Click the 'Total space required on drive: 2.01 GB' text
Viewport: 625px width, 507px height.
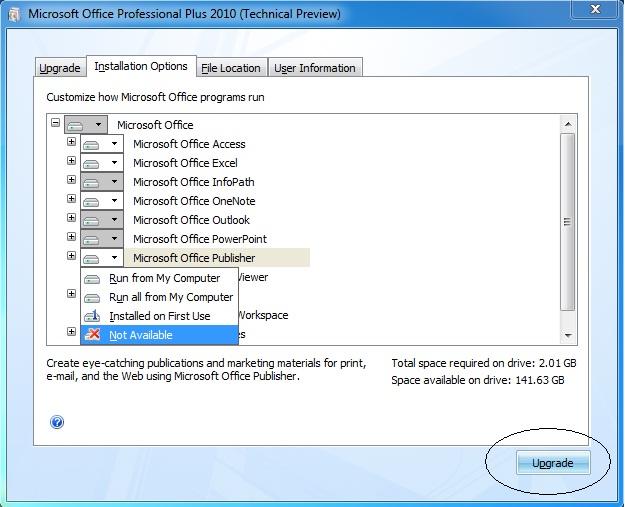[x=483, y=363]
